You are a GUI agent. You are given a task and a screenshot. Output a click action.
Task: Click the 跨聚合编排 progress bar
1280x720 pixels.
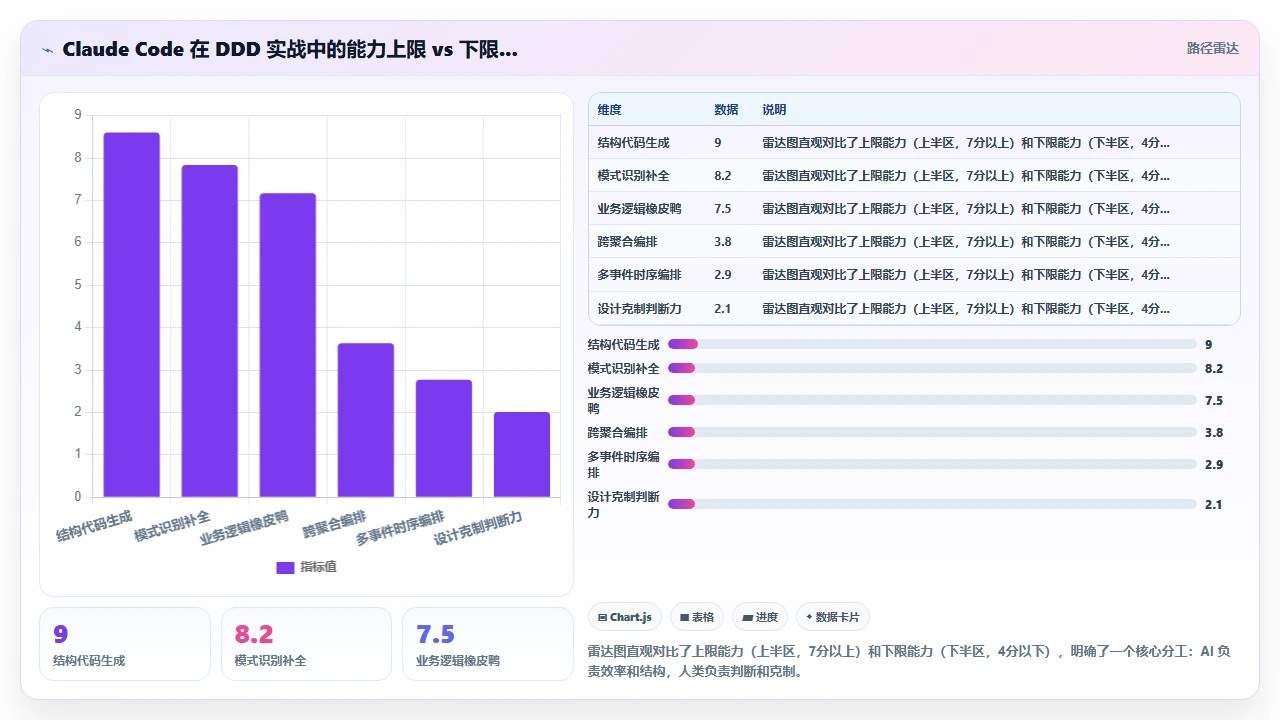pyautogui.click(x=932, y=432)
